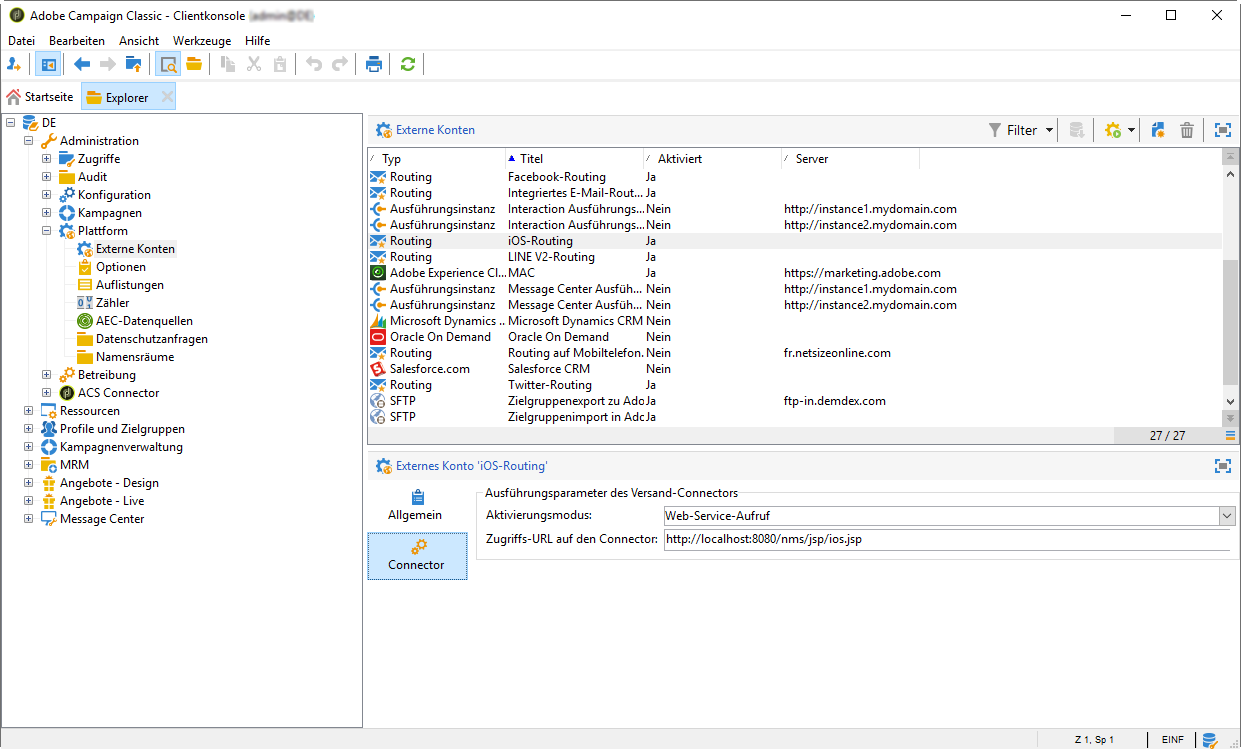Viewport: 1241px width, 749px height.
Task: Expand the Zugriffe tree node
Action: point(46,159)
